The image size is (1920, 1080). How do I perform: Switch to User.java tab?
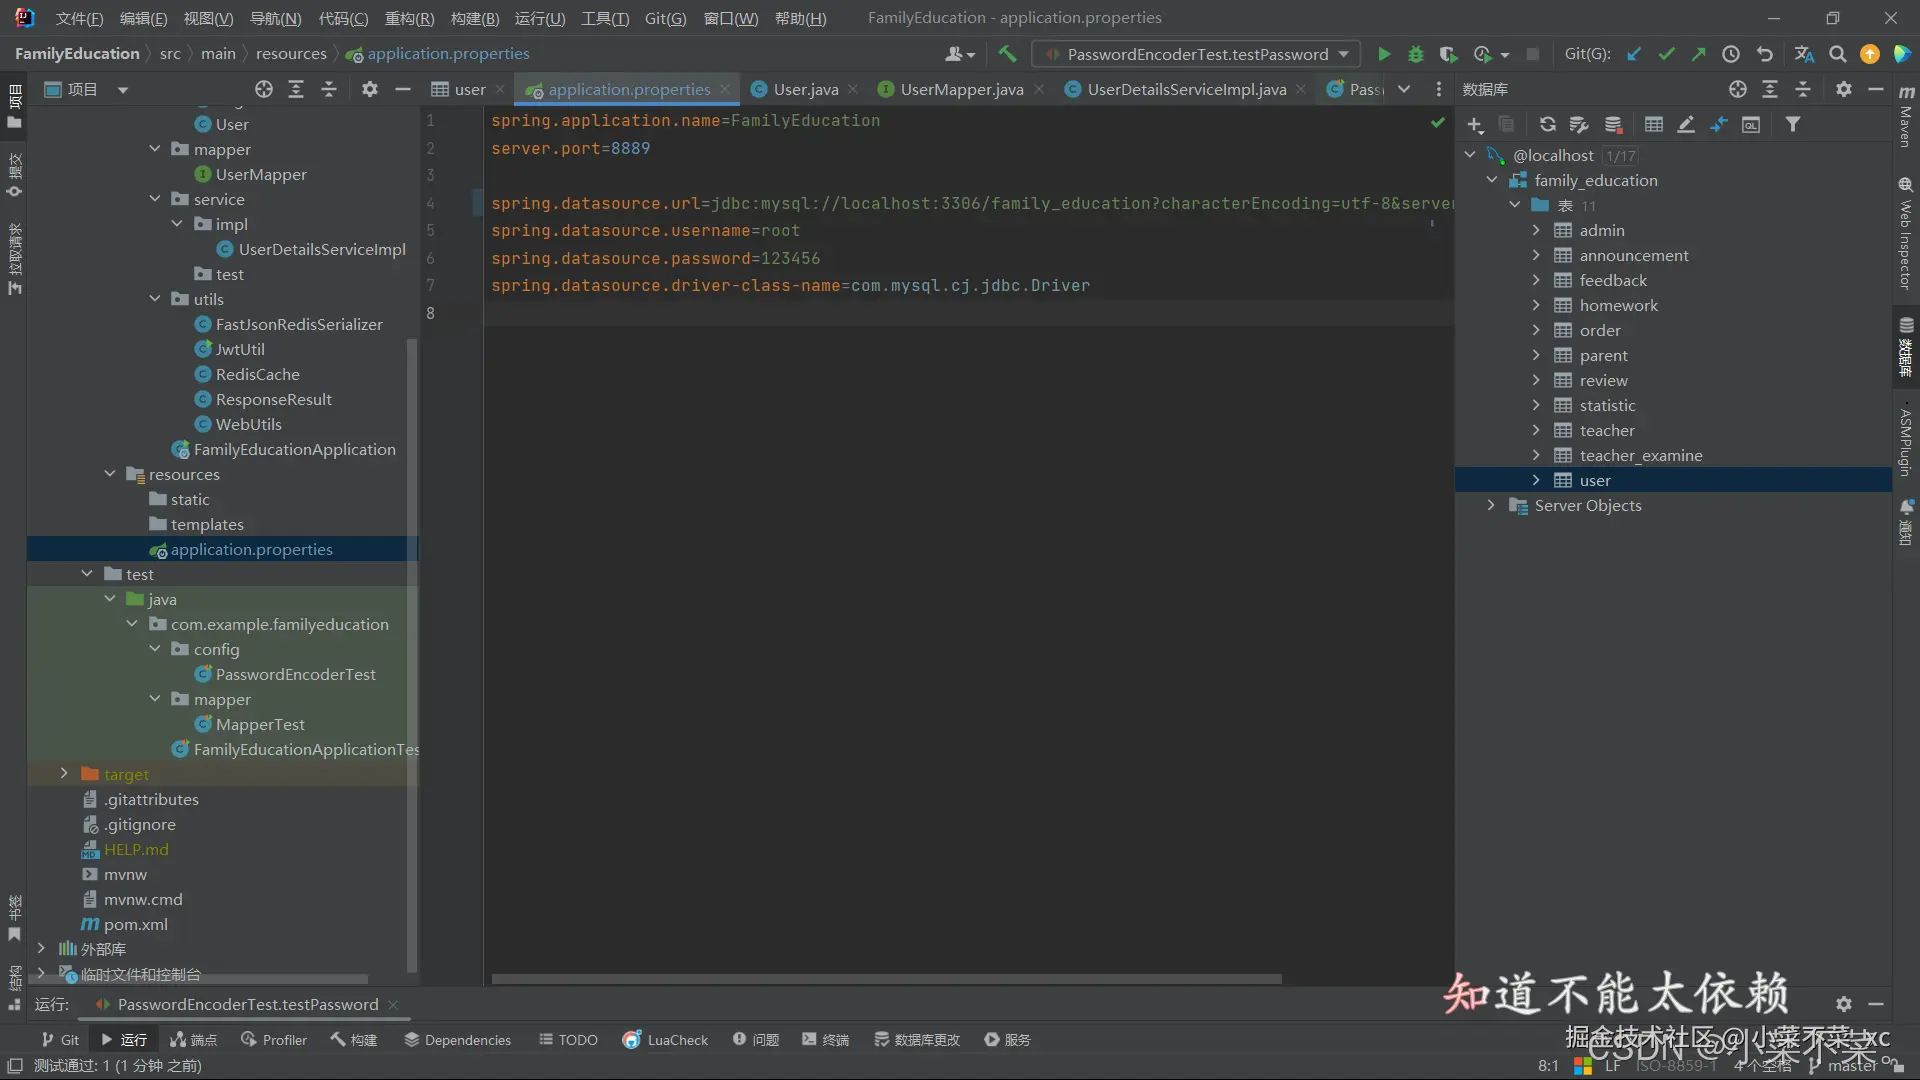805,89
